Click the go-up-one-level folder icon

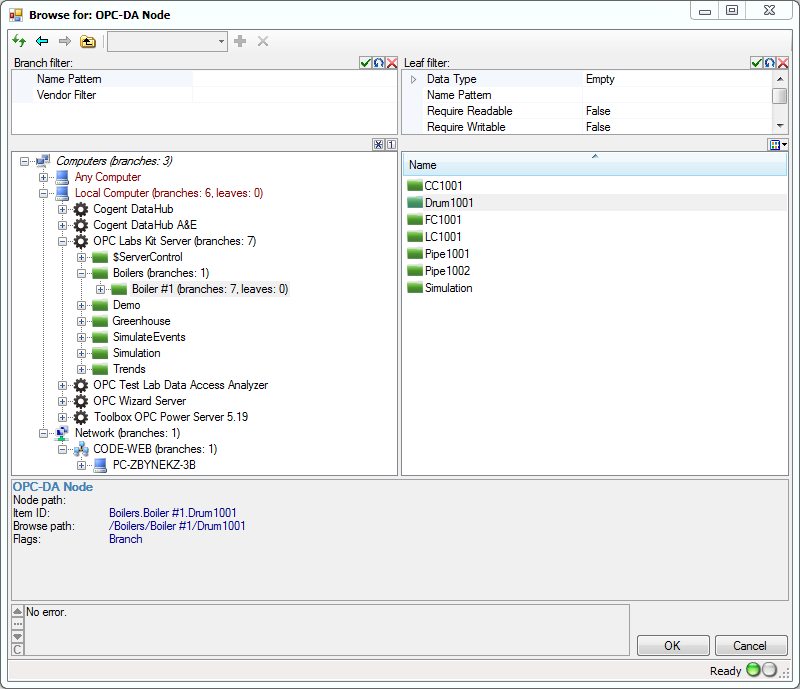(87, 41)
